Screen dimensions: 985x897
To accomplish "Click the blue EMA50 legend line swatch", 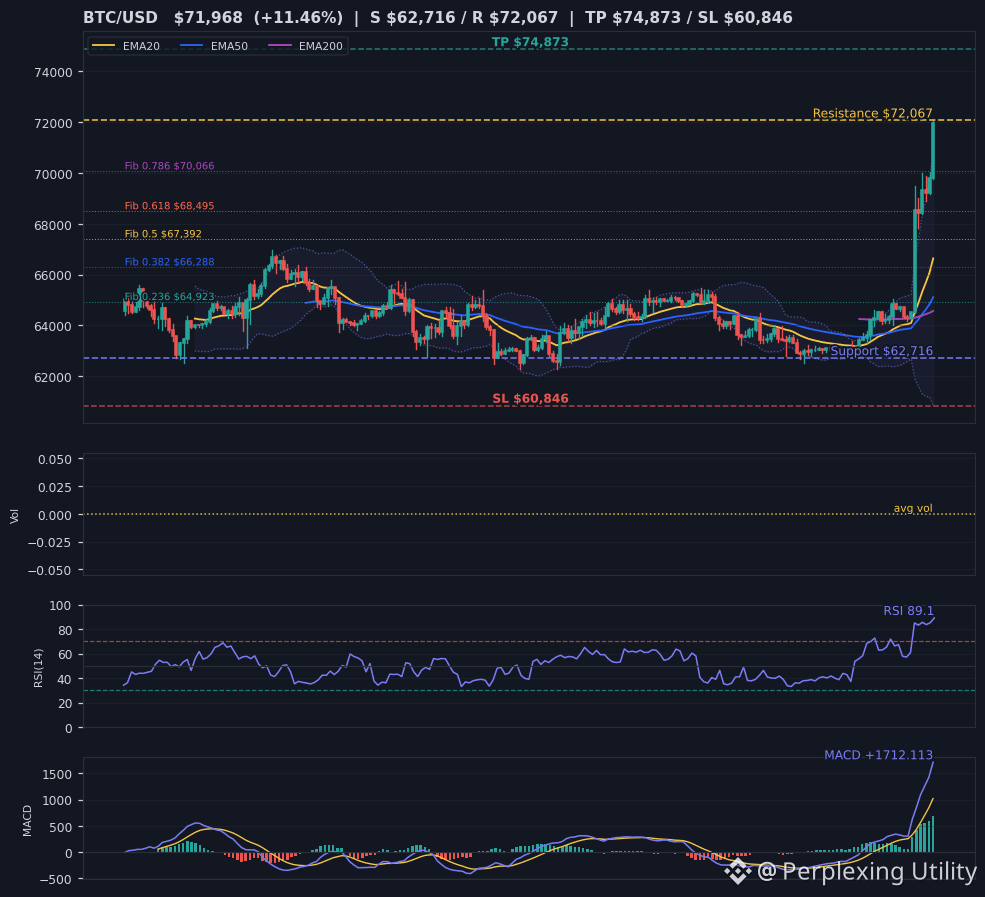I will (192, 46).
